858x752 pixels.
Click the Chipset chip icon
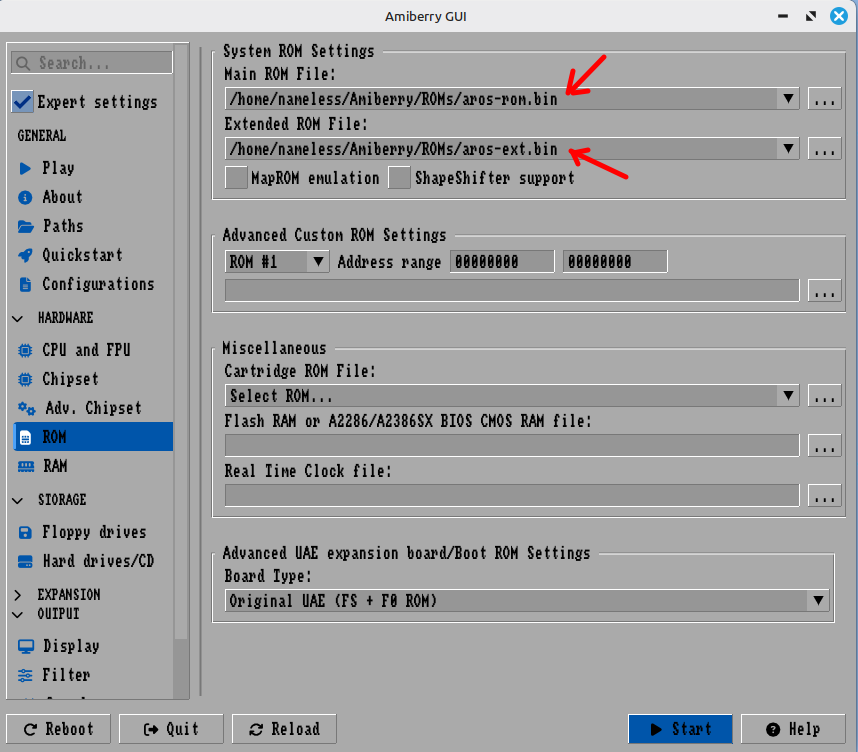(x=25, y=379)
